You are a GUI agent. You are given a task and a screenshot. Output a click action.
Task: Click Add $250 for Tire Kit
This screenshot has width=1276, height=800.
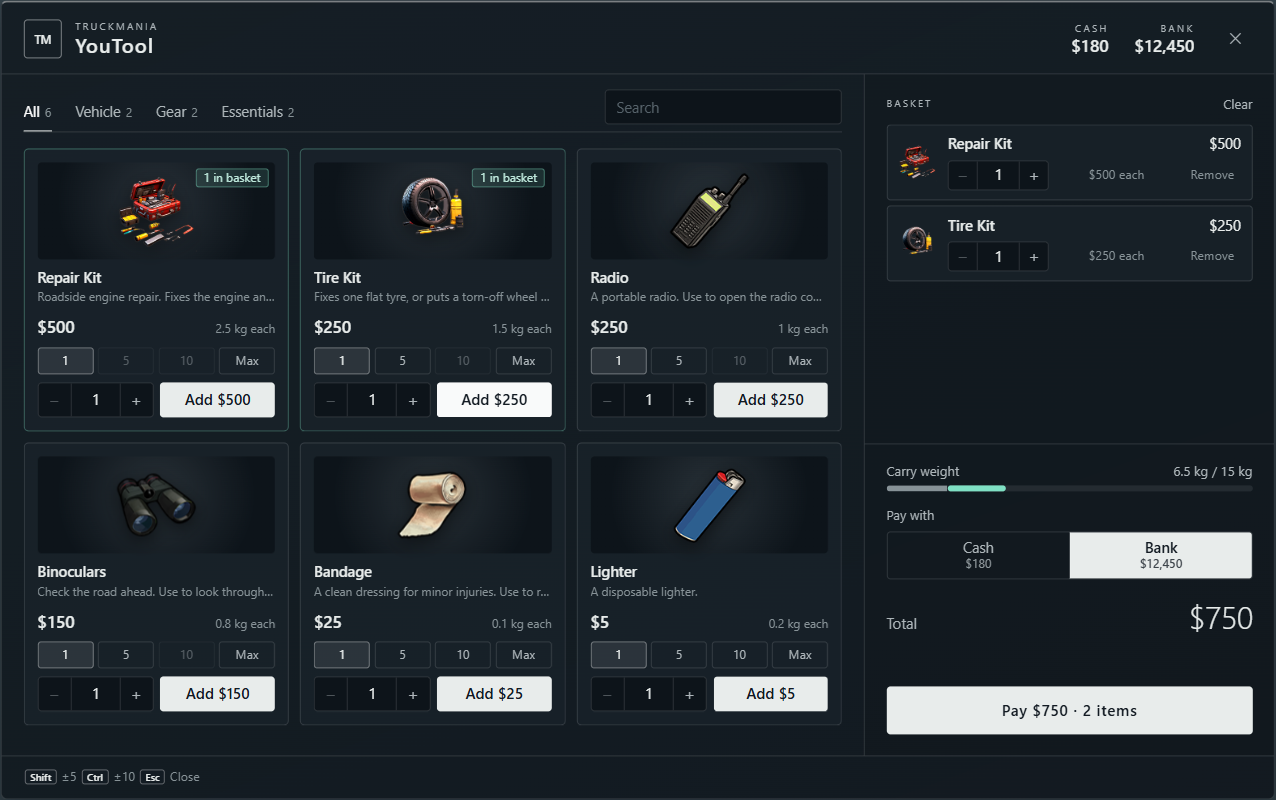point(494,400)
